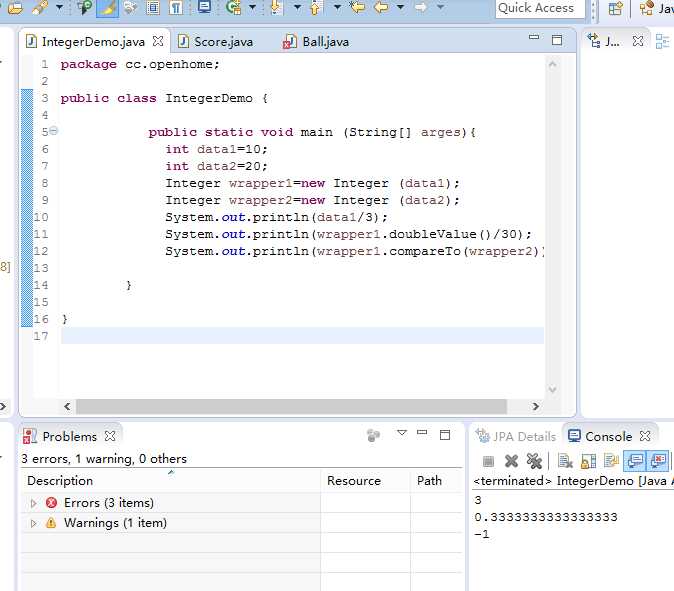
Task: Collapse the main method fold marker at line 5
Action: [x=54, y=131]
